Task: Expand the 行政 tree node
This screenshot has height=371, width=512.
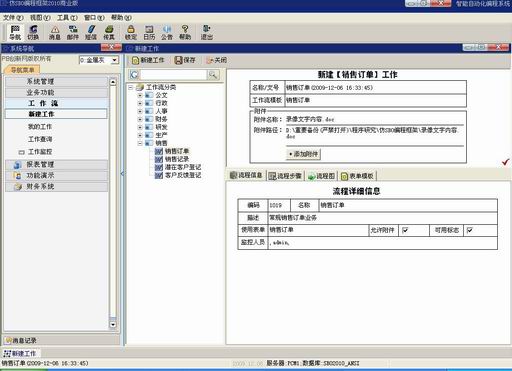Action: click(140, 103)
